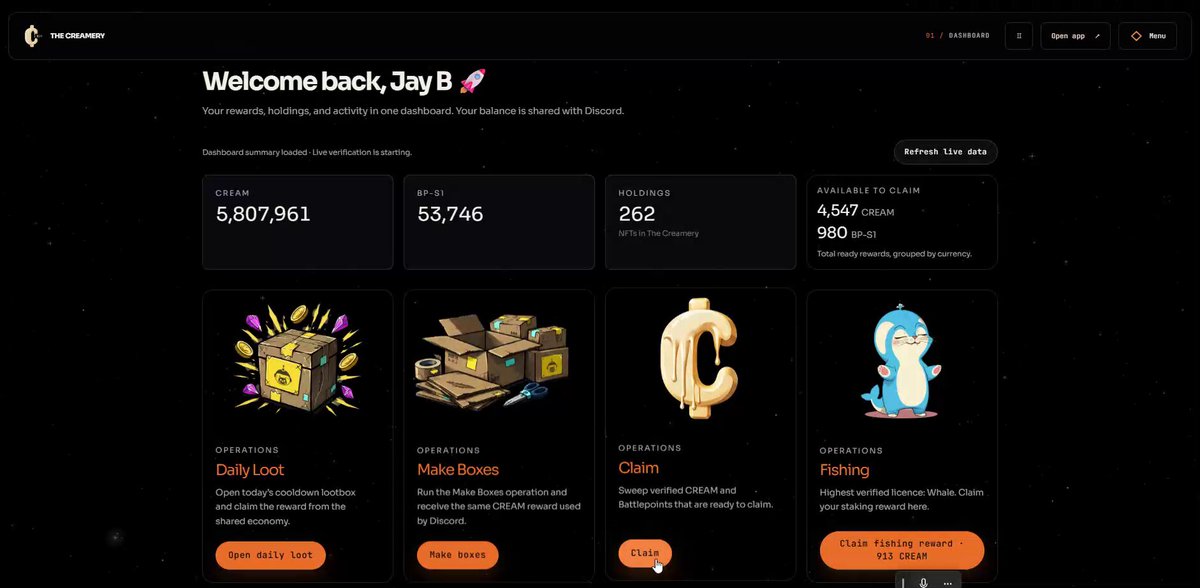Image resolution: width=1200 pixels, height=588 pixels.
Task: Click the Dashboard breadcrumb label
Action: pos(969,36)
